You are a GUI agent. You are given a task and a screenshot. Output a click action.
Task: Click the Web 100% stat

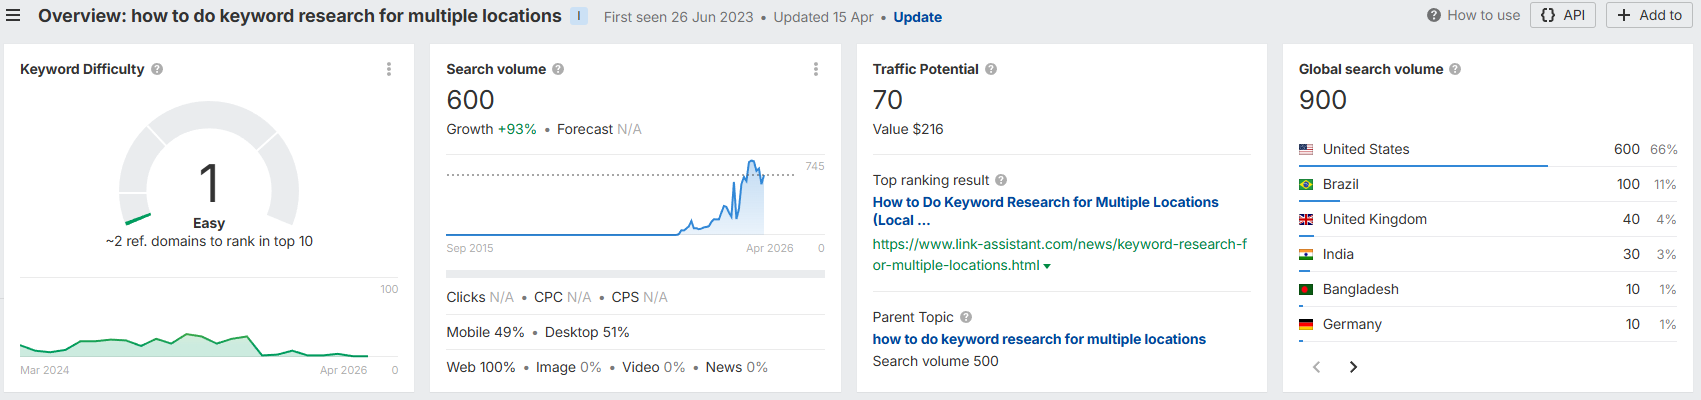pyautogui.click(x=481, y=367)
